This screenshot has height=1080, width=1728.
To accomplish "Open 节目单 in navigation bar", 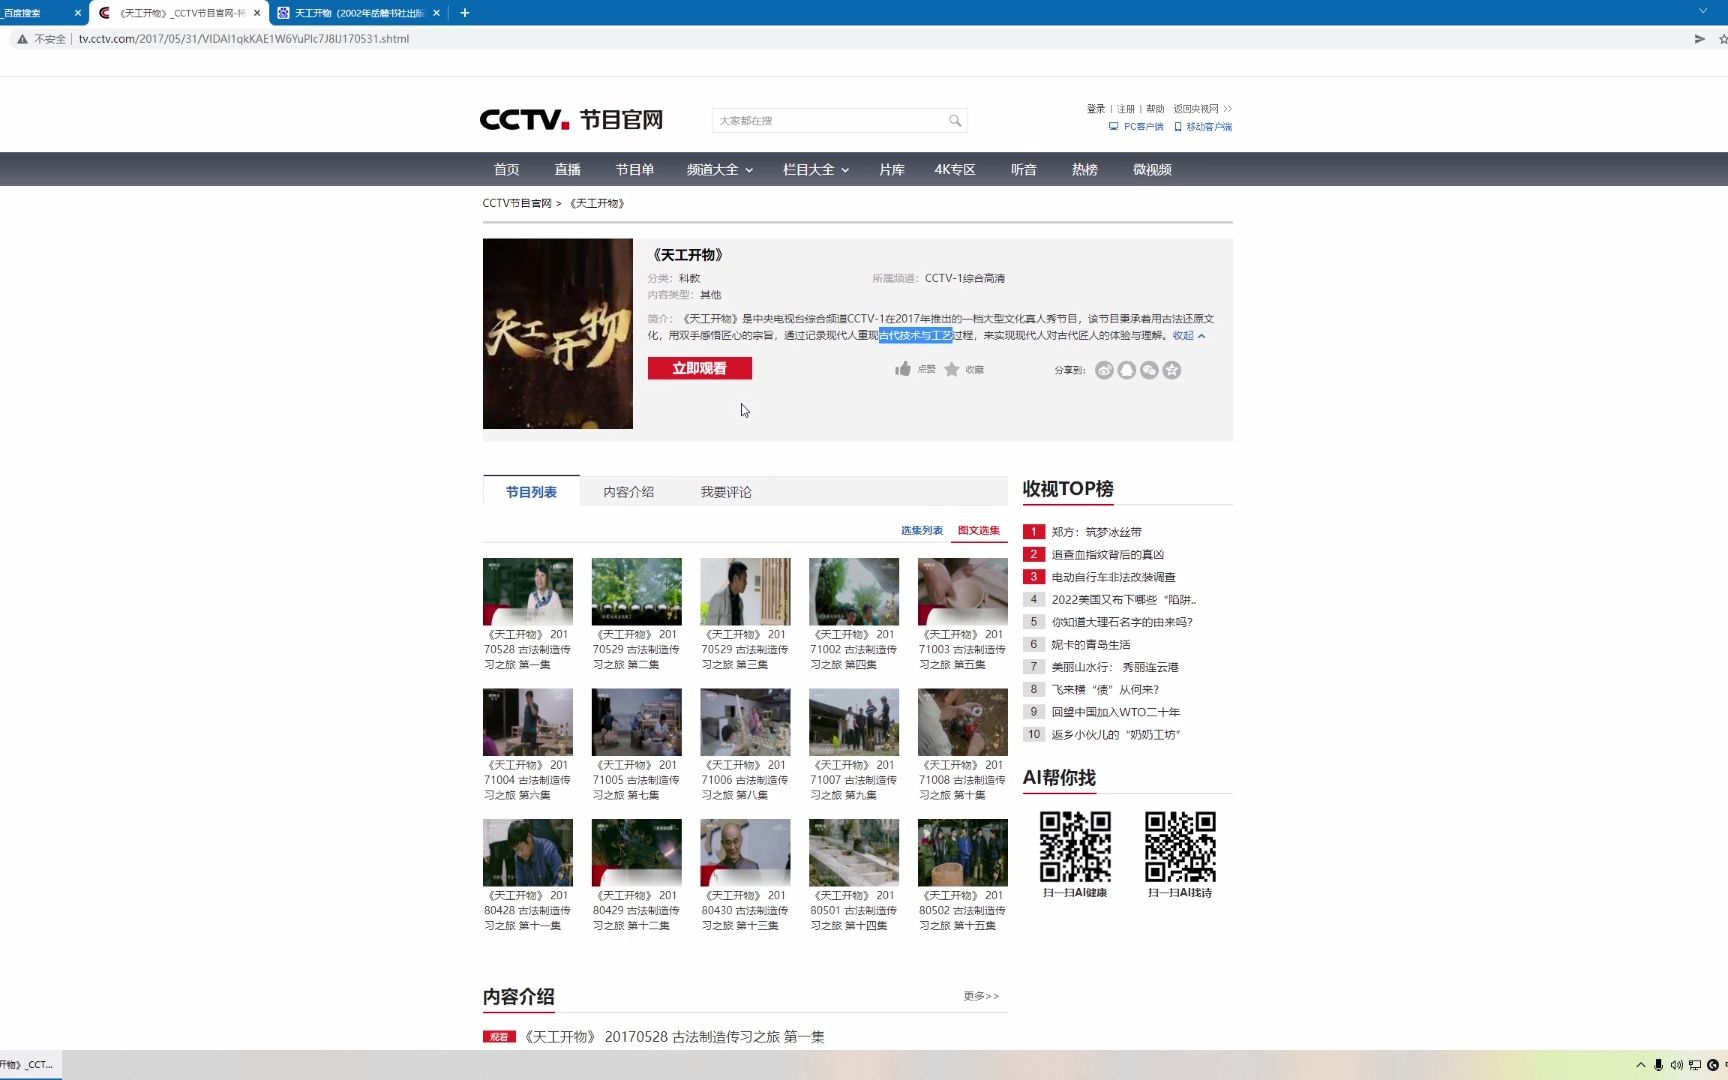I will click(635, 170).
